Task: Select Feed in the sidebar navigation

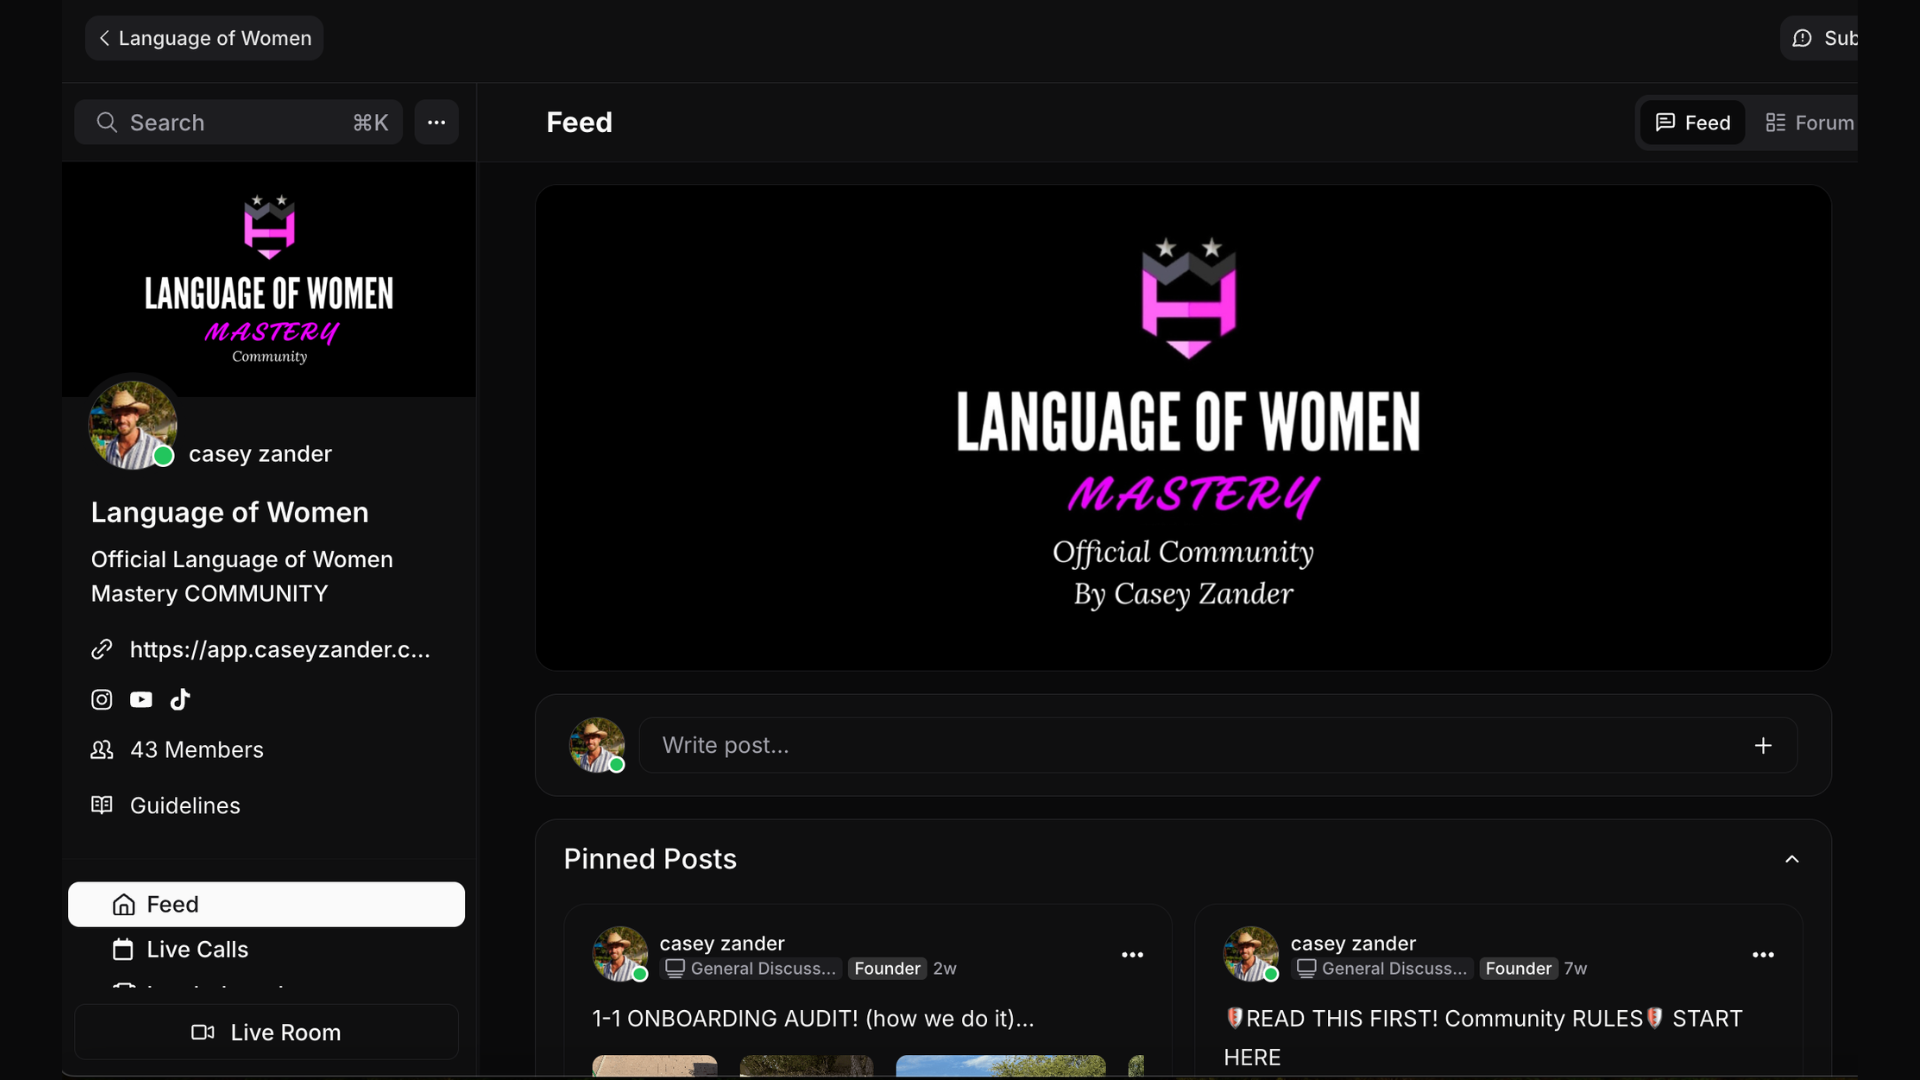Action: 266,904
